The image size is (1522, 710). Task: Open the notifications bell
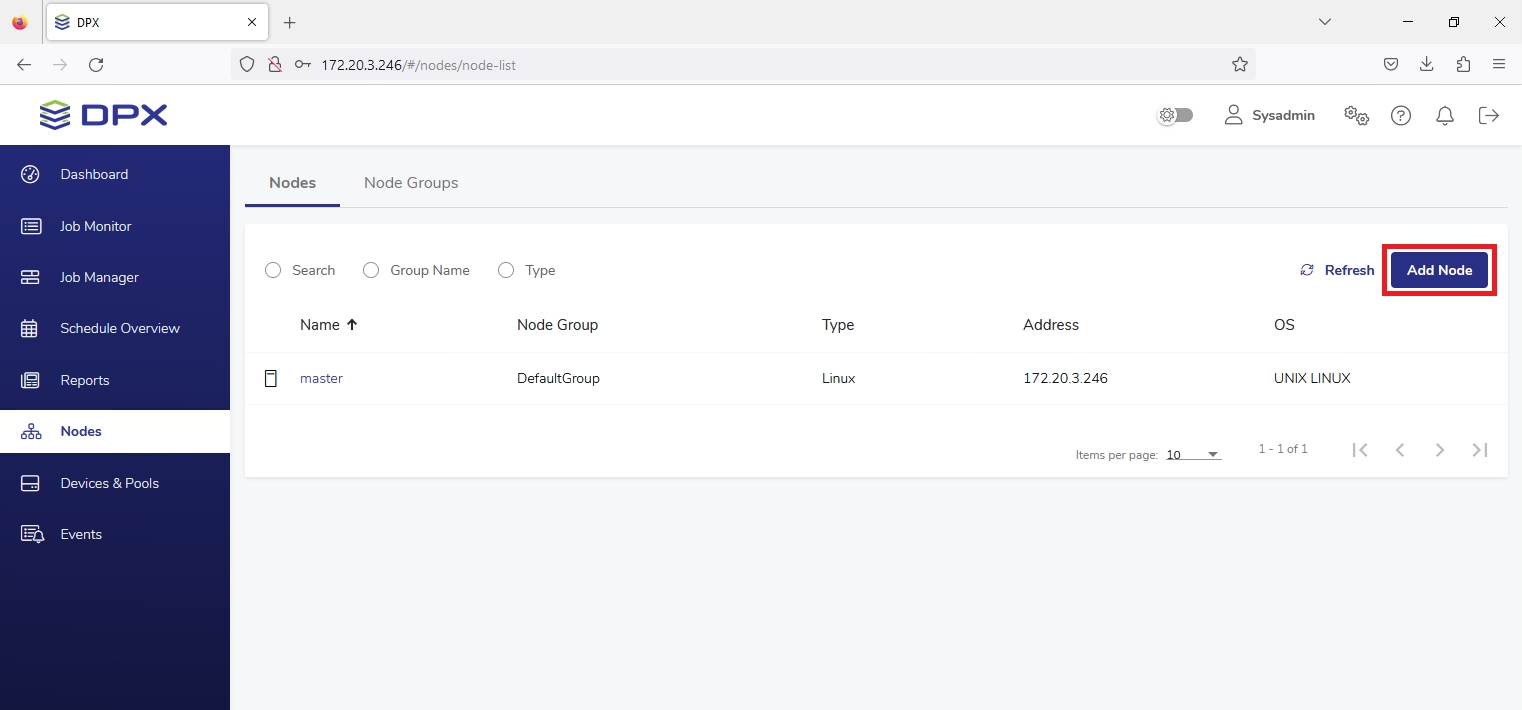pyautogui.click(x=1445, y=115)
